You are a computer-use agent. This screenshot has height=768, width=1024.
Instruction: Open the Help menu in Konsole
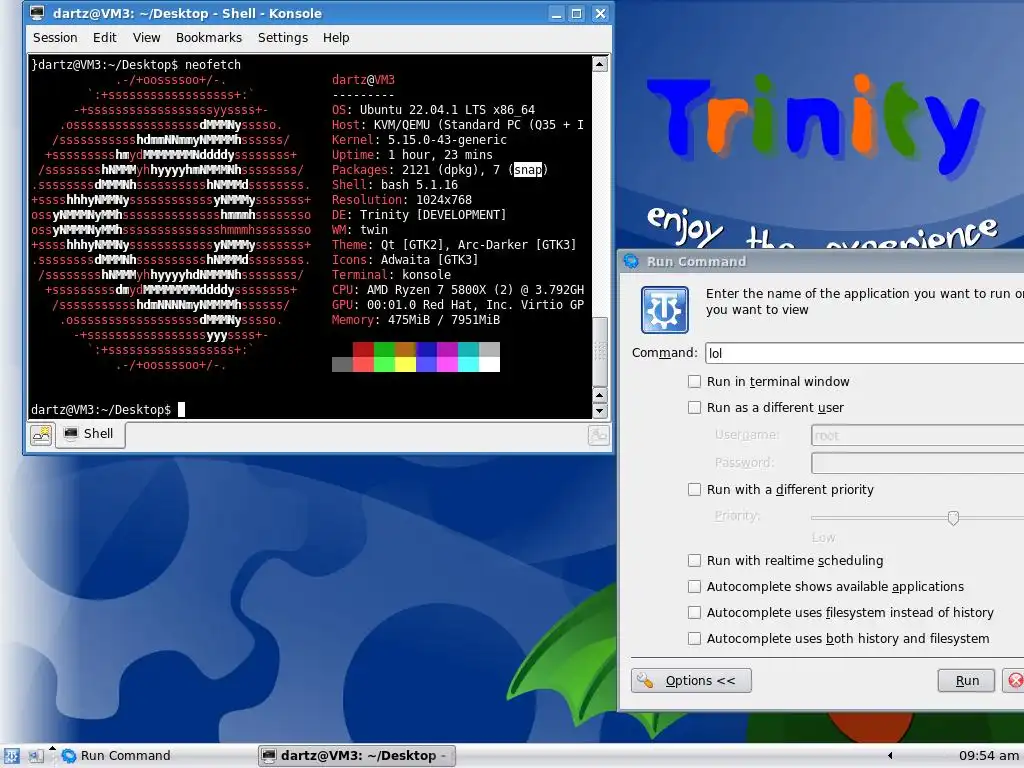coord(336,38)
